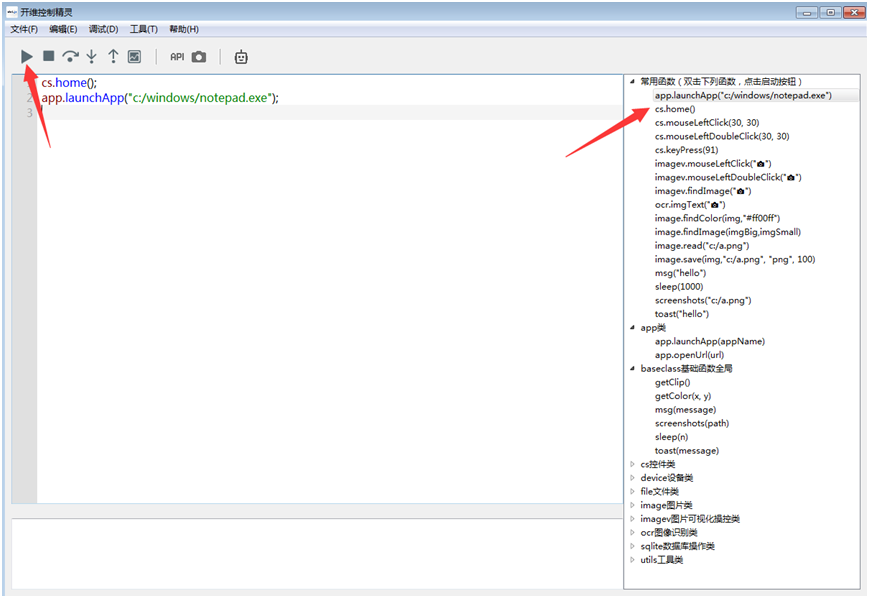
Task: Open the 文件(F) menu
Action: [x=24, y=29]
